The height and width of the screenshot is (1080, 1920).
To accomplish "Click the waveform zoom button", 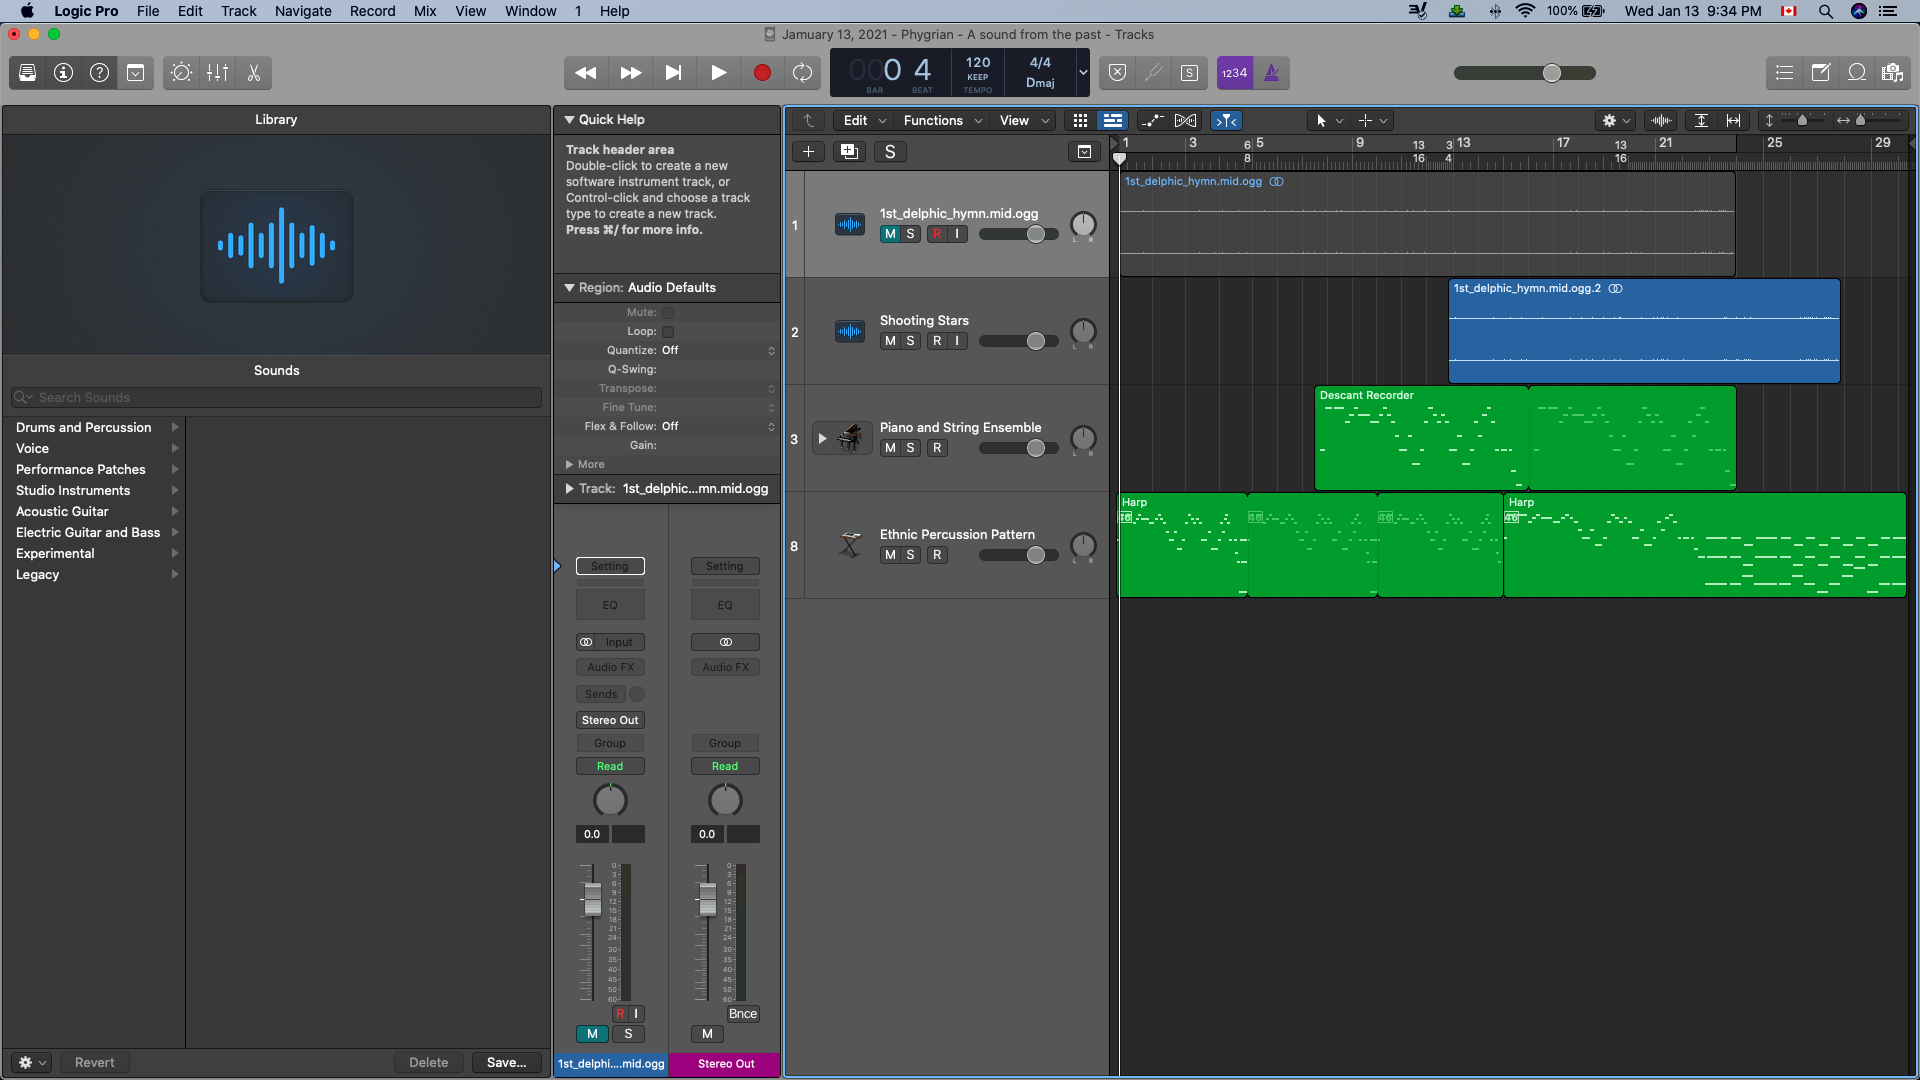I will coord(1661,121).
